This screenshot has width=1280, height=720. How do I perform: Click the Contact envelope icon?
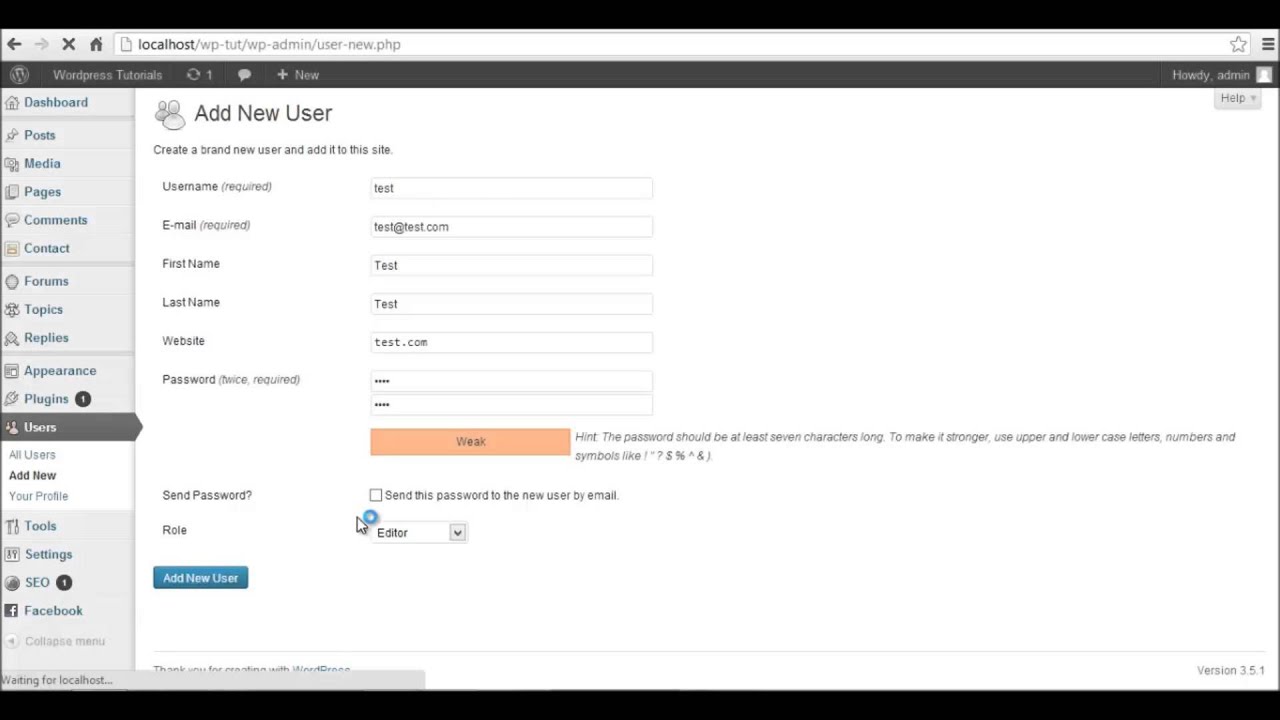click(11, 248)
